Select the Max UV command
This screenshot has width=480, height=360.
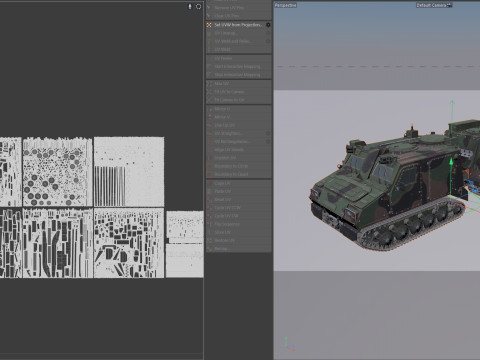239,84
